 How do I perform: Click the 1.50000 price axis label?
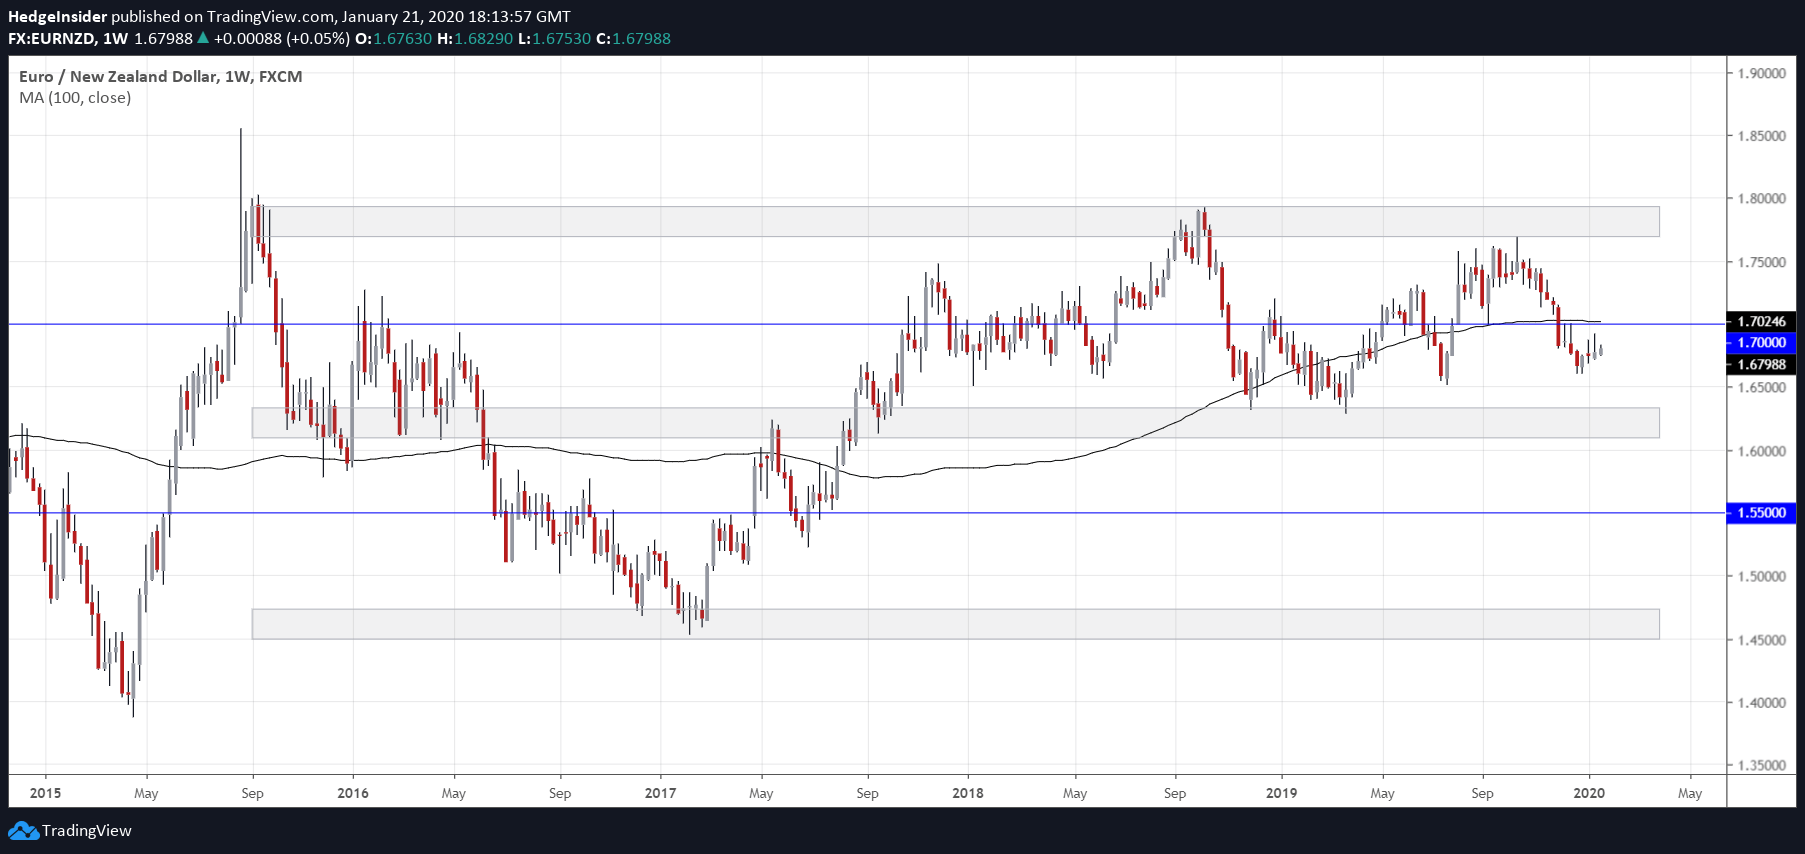(x=1761, y=577)
